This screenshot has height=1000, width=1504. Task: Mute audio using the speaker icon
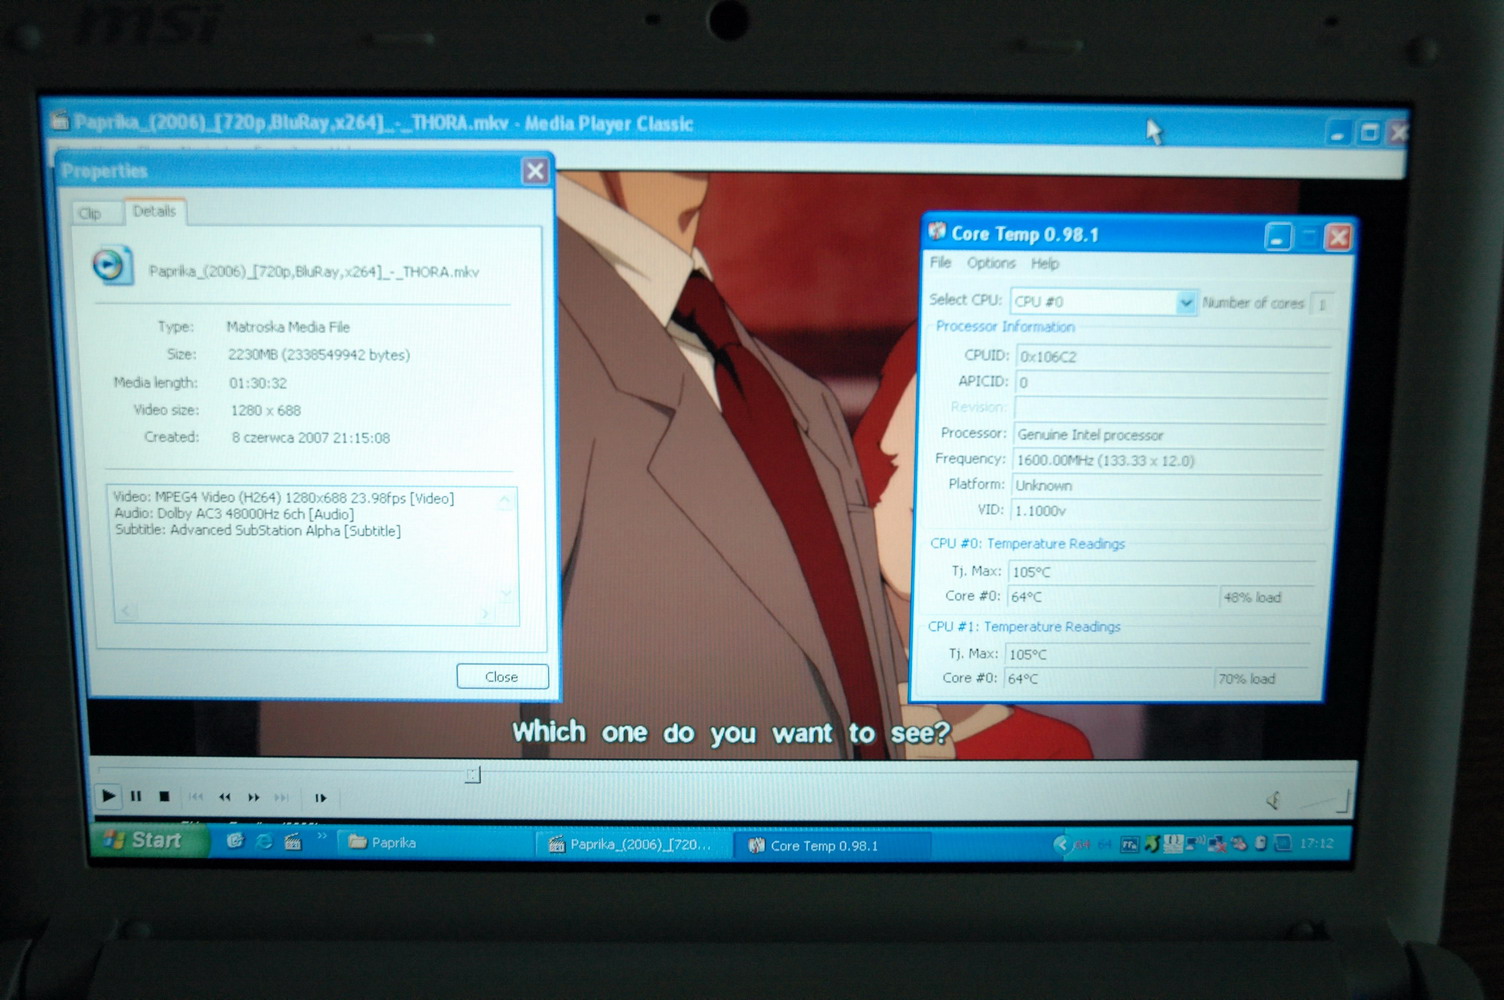1274,800
